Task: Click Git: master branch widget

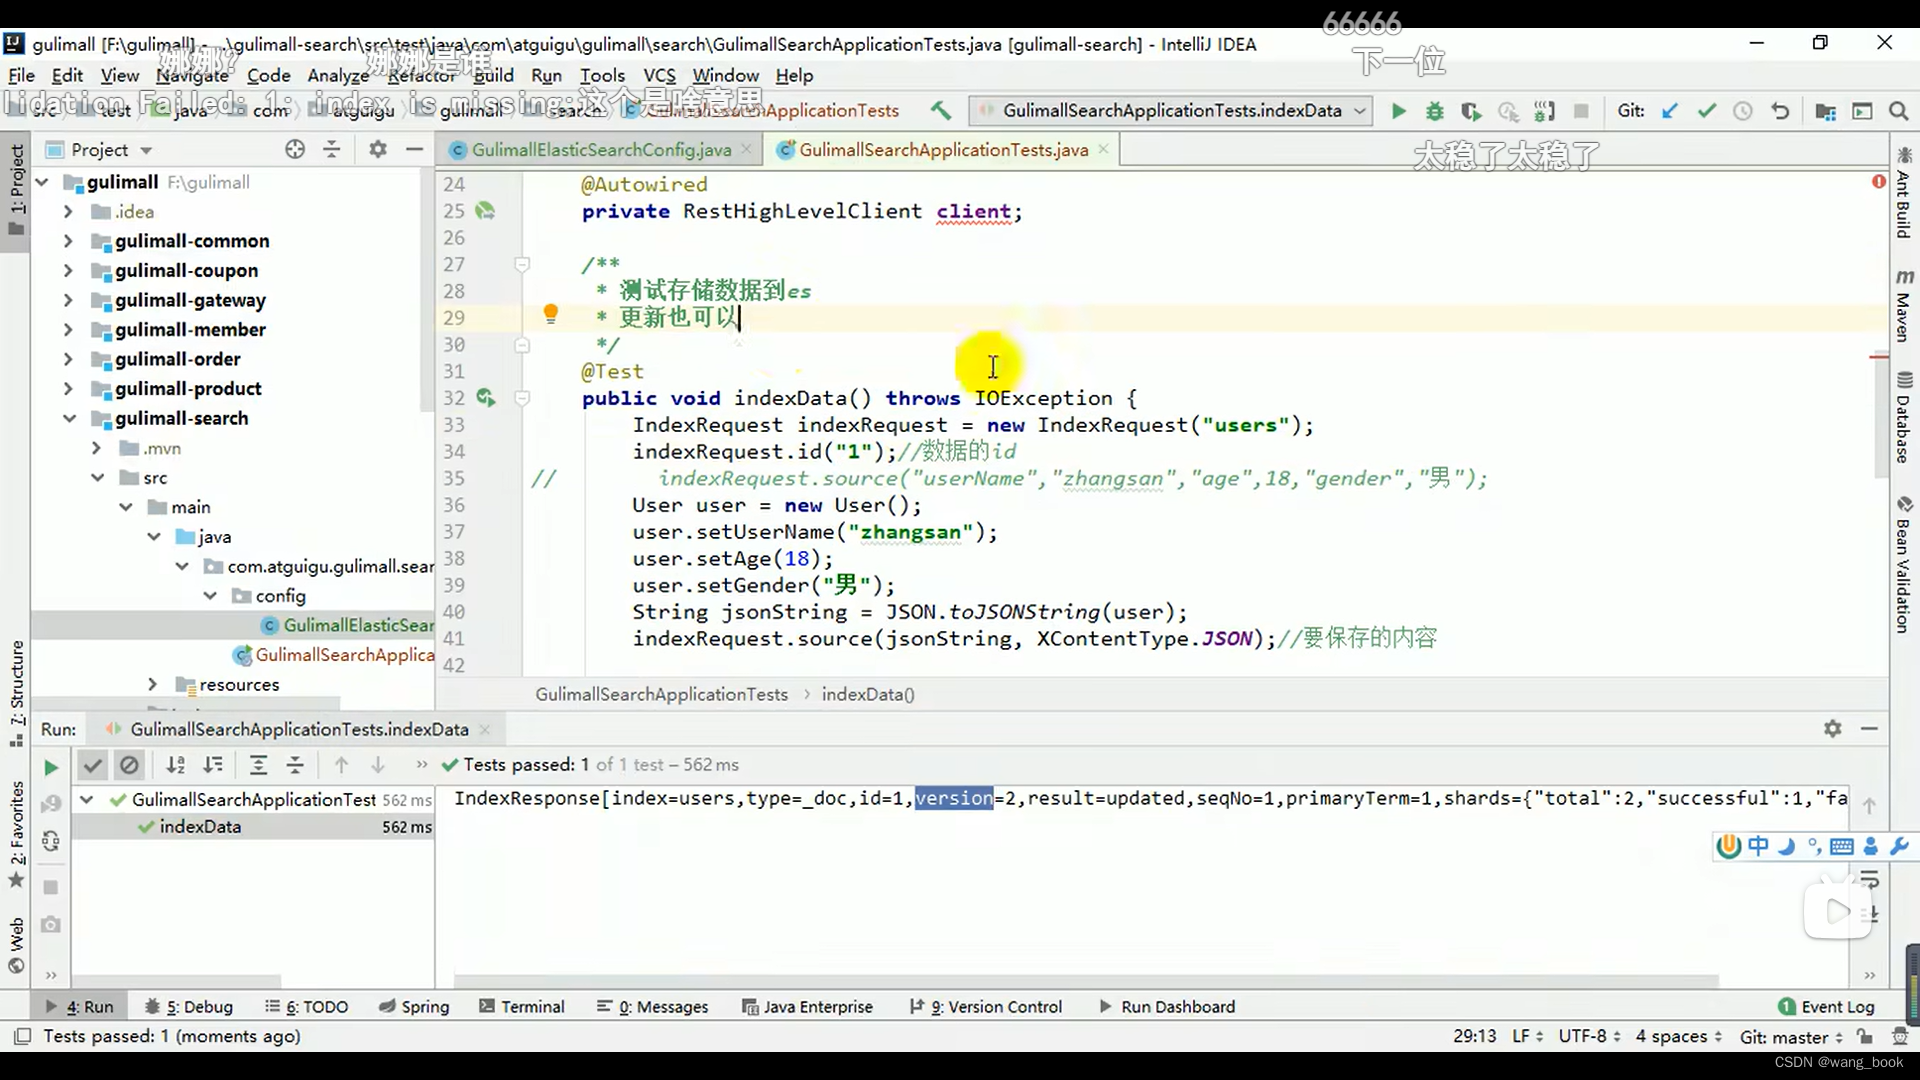Action: [1791, 1036]
